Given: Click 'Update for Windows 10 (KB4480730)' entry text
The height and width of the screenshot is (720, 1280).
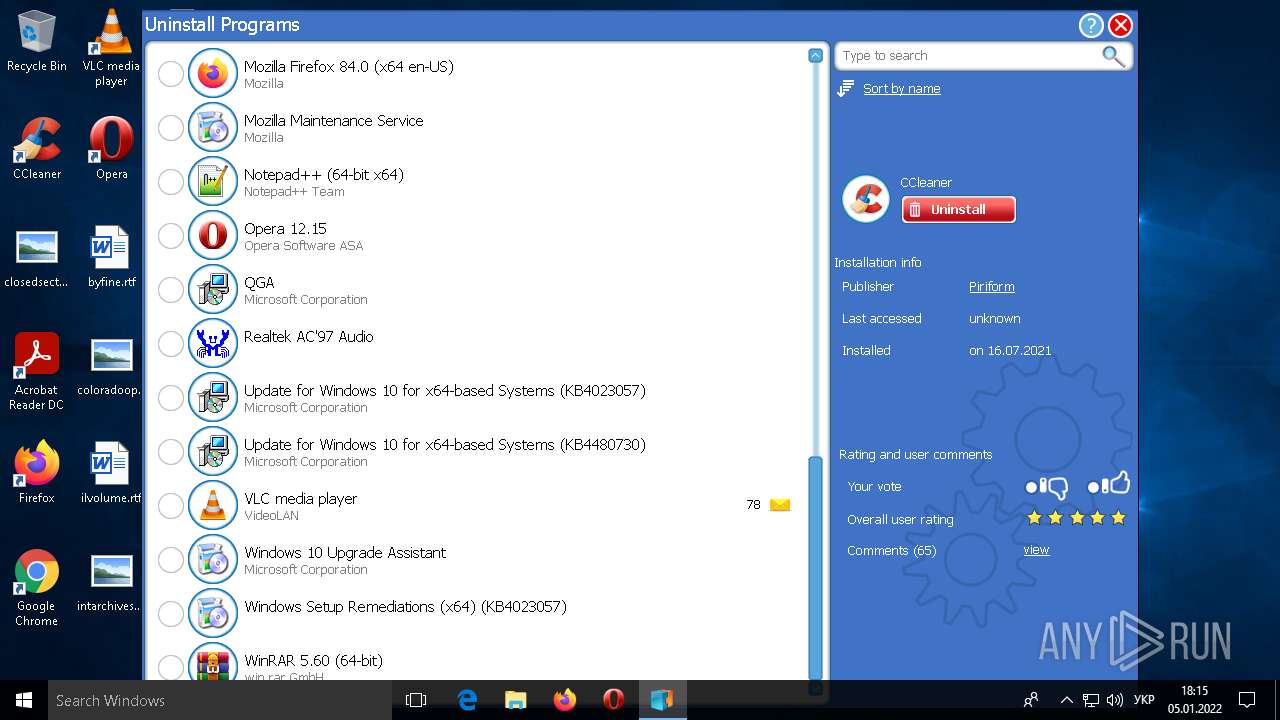Looking at the screenshot, I should (445, 445).
